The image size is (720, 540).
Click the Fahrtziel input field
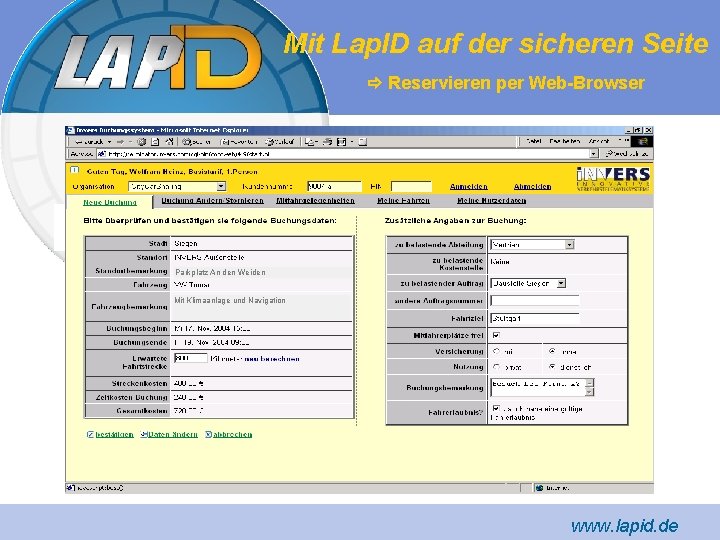(535, 318)
